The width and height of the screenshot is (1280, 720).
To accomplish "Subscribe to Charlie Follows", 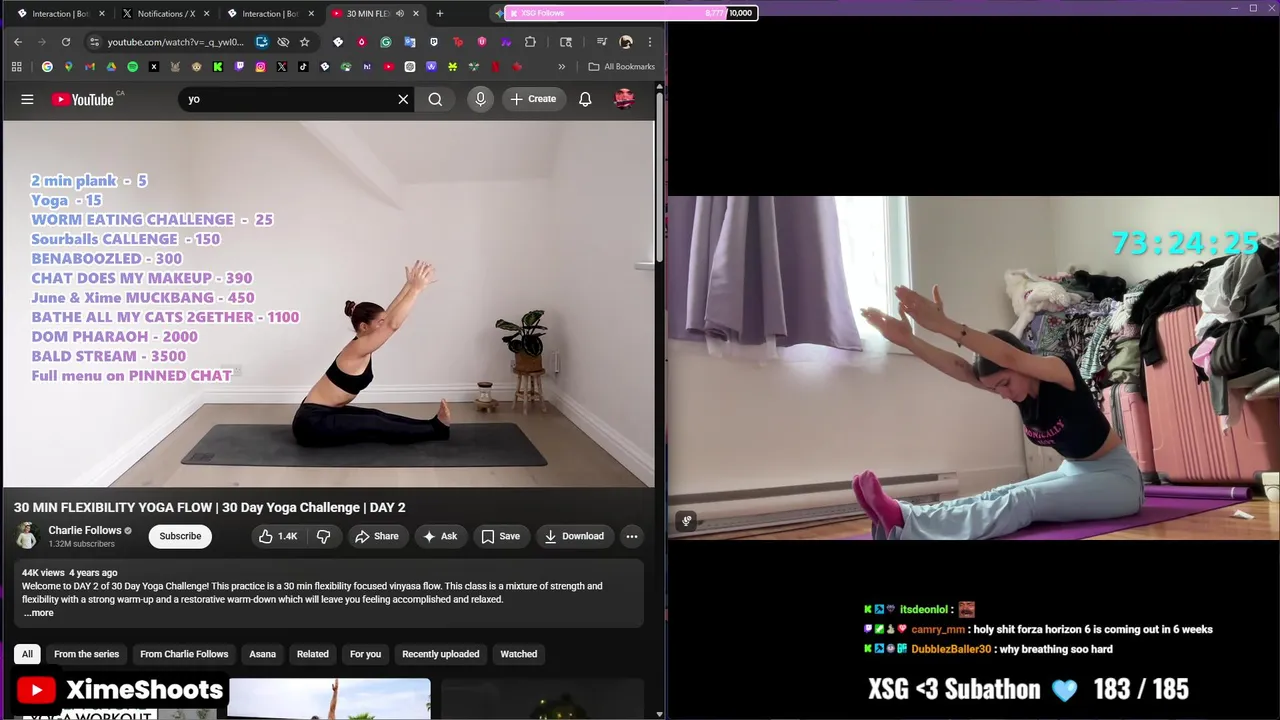I will (x=180, y=536).
